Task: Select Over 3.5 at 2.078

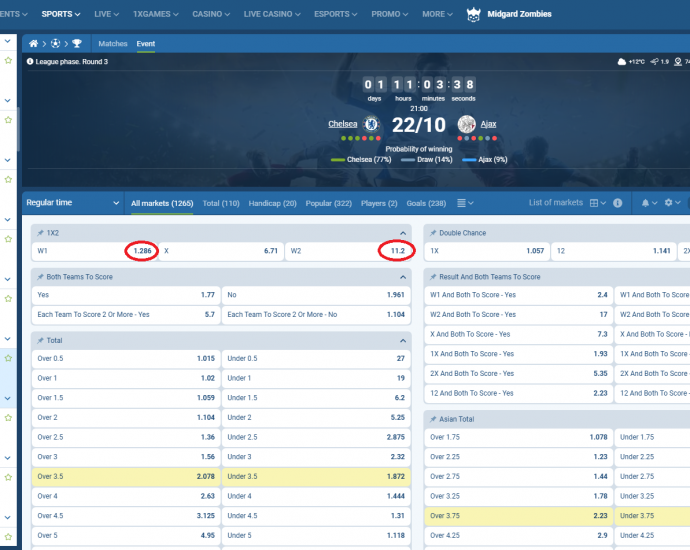Action: (126, 477)
